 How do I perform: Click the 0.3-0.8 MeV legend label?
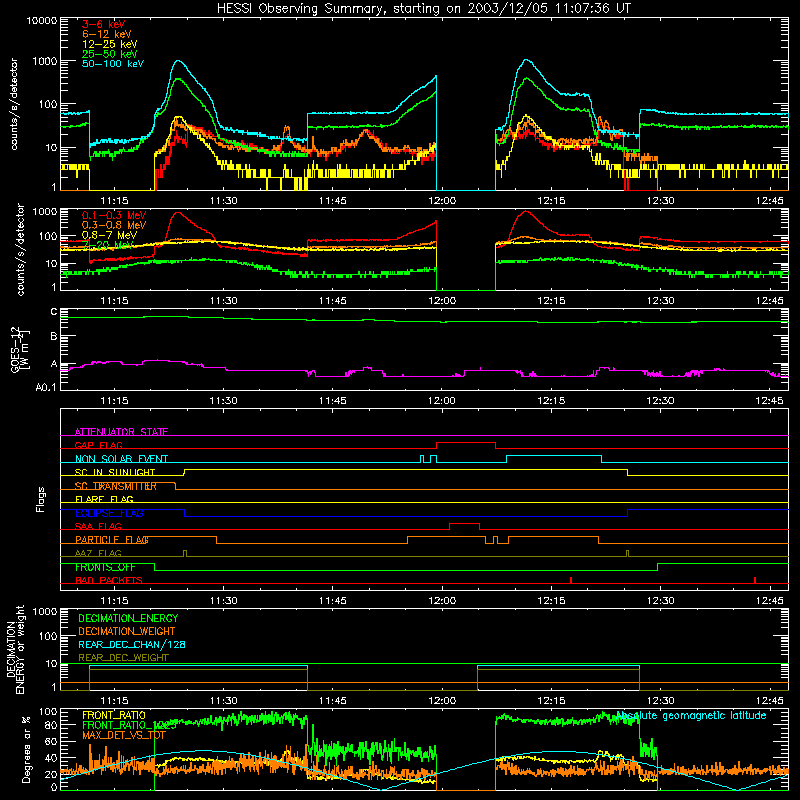coord(114,225)
